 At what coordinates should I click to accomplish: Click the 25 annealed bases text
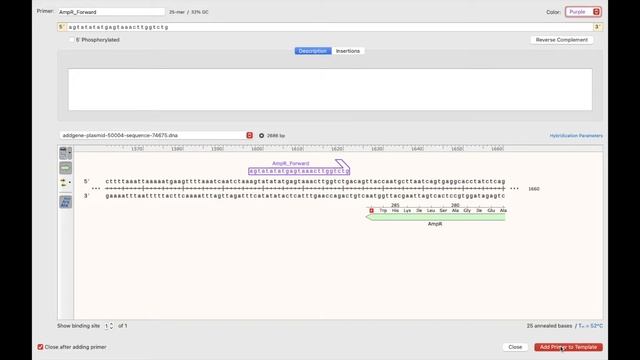(549, 326)
